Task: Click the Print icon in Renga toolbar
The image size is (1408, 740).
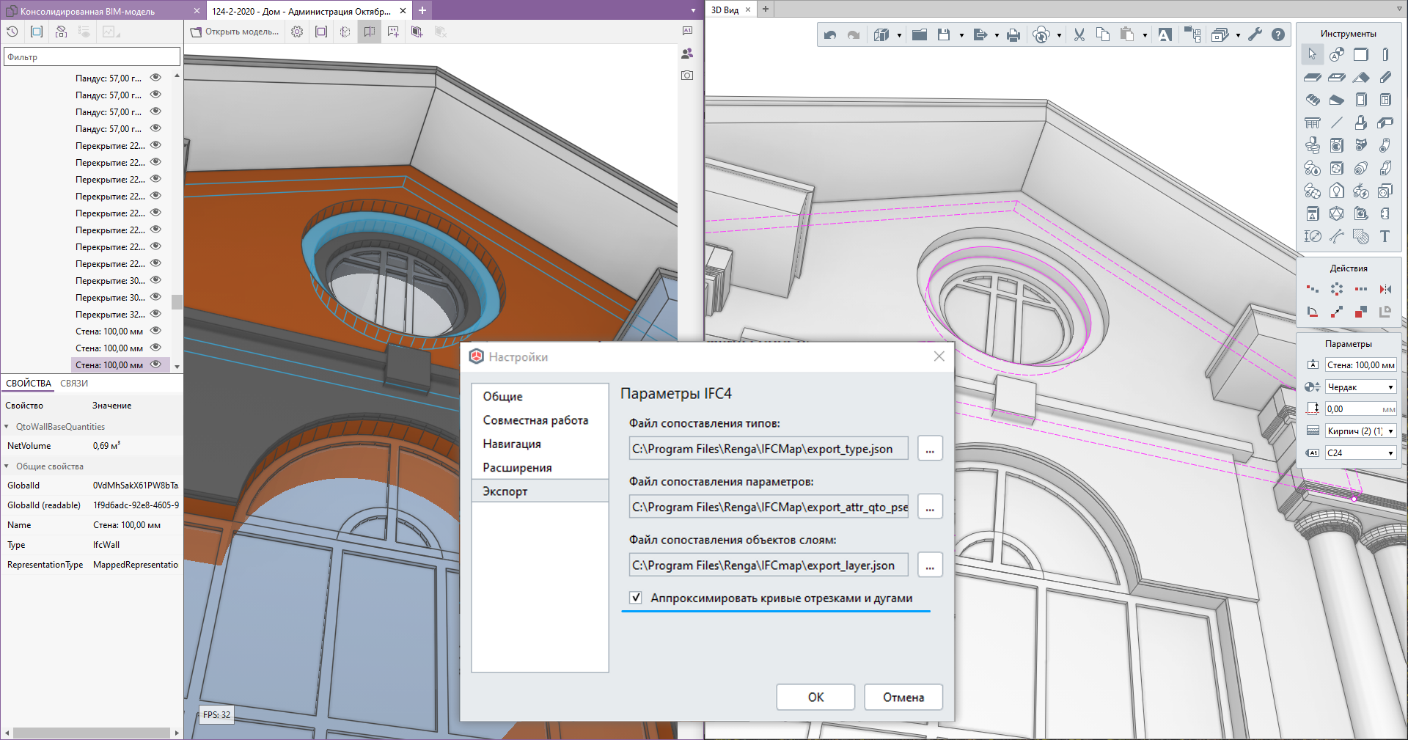Action: pos(1013,35)
